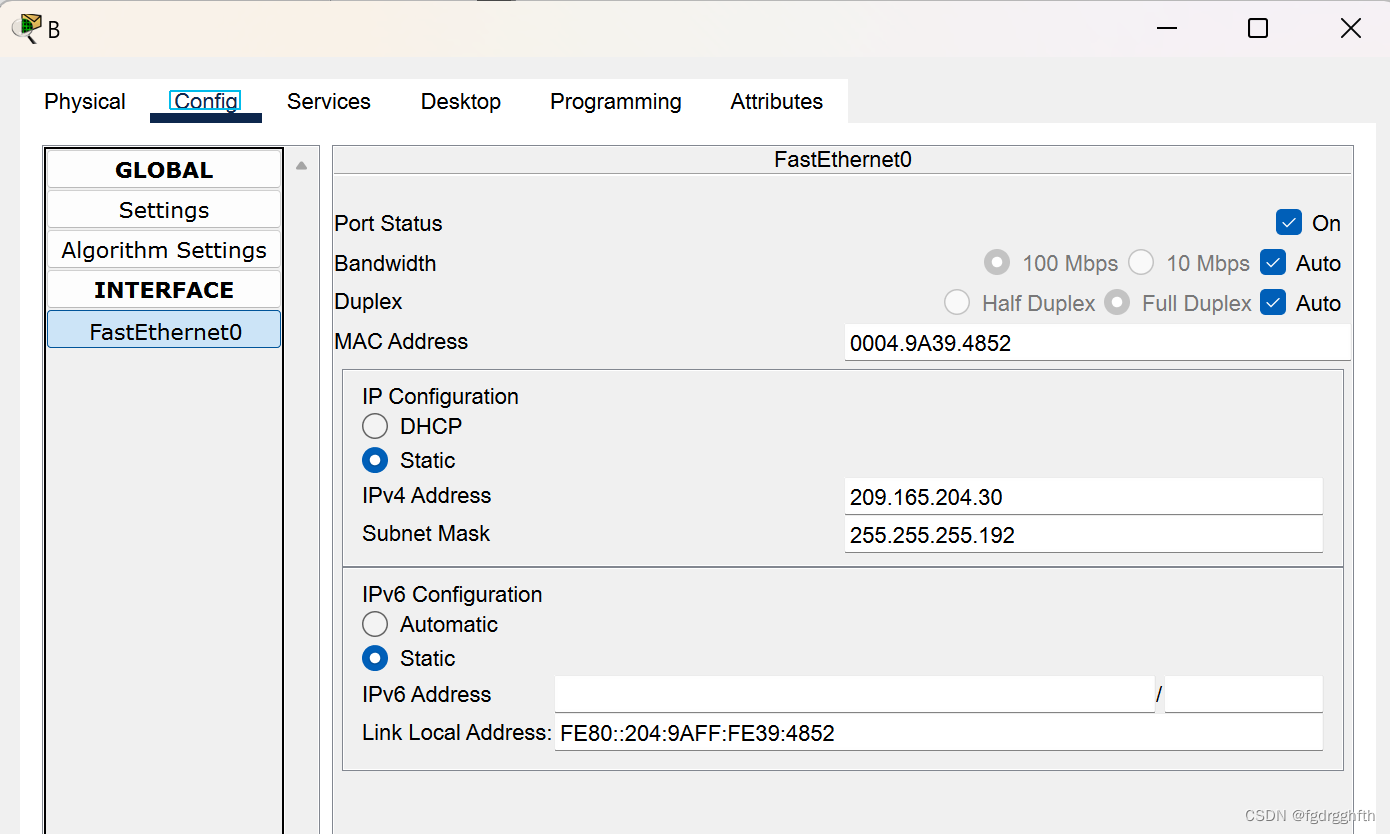Image resolution: width=1390 pixels, height=834 pixels.
Task: Minimize the B window
Action: pyautogui.click(x=1167, y=28)
